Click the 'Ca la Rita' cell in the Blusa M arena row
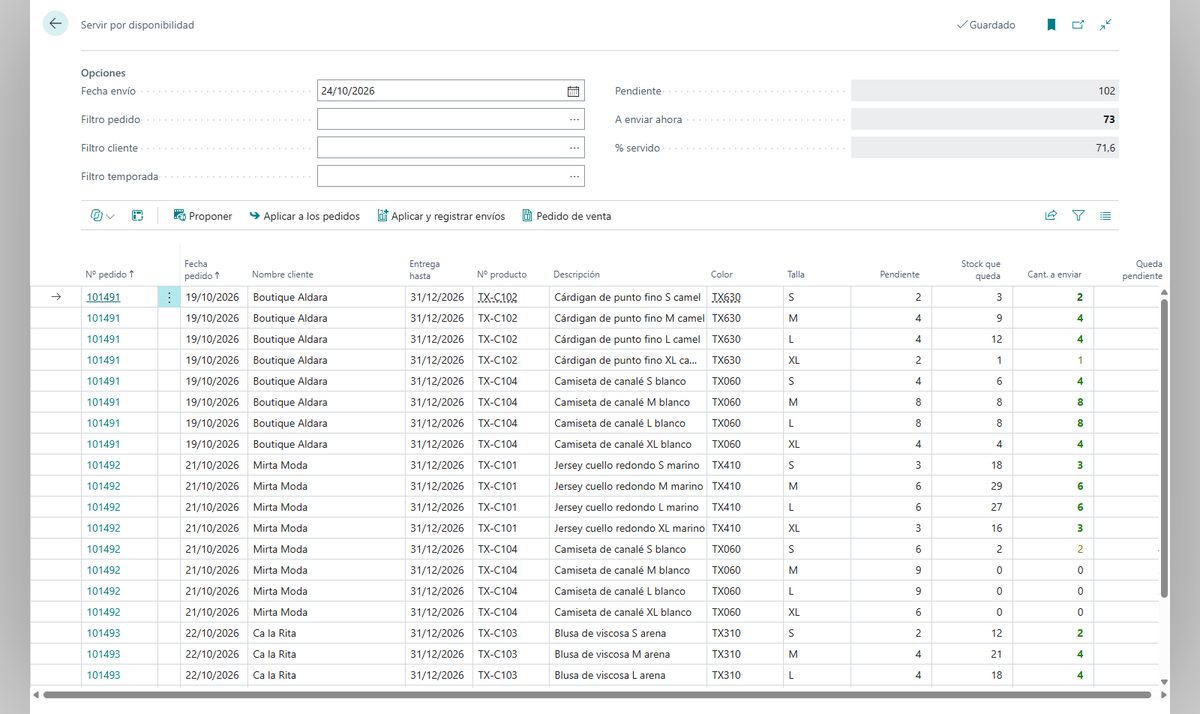Image resolution: width=1200 pixels, height=714 pixels. [328, 654]
